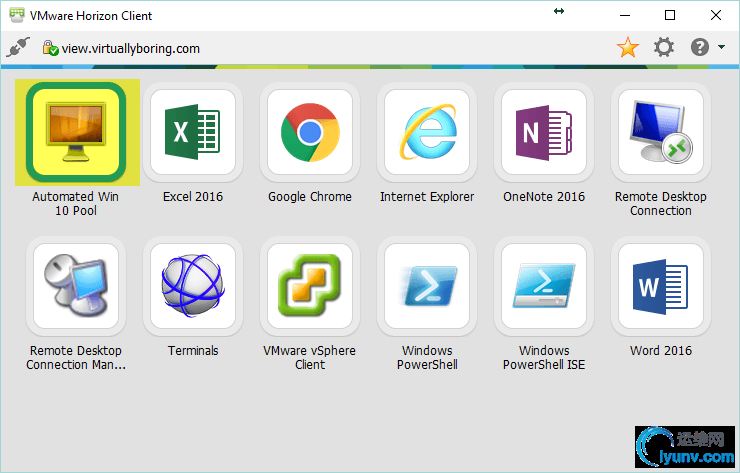Open the Internet Explorer icon
The height and width of the screenshot is (473, 740).
coord(427,132)
